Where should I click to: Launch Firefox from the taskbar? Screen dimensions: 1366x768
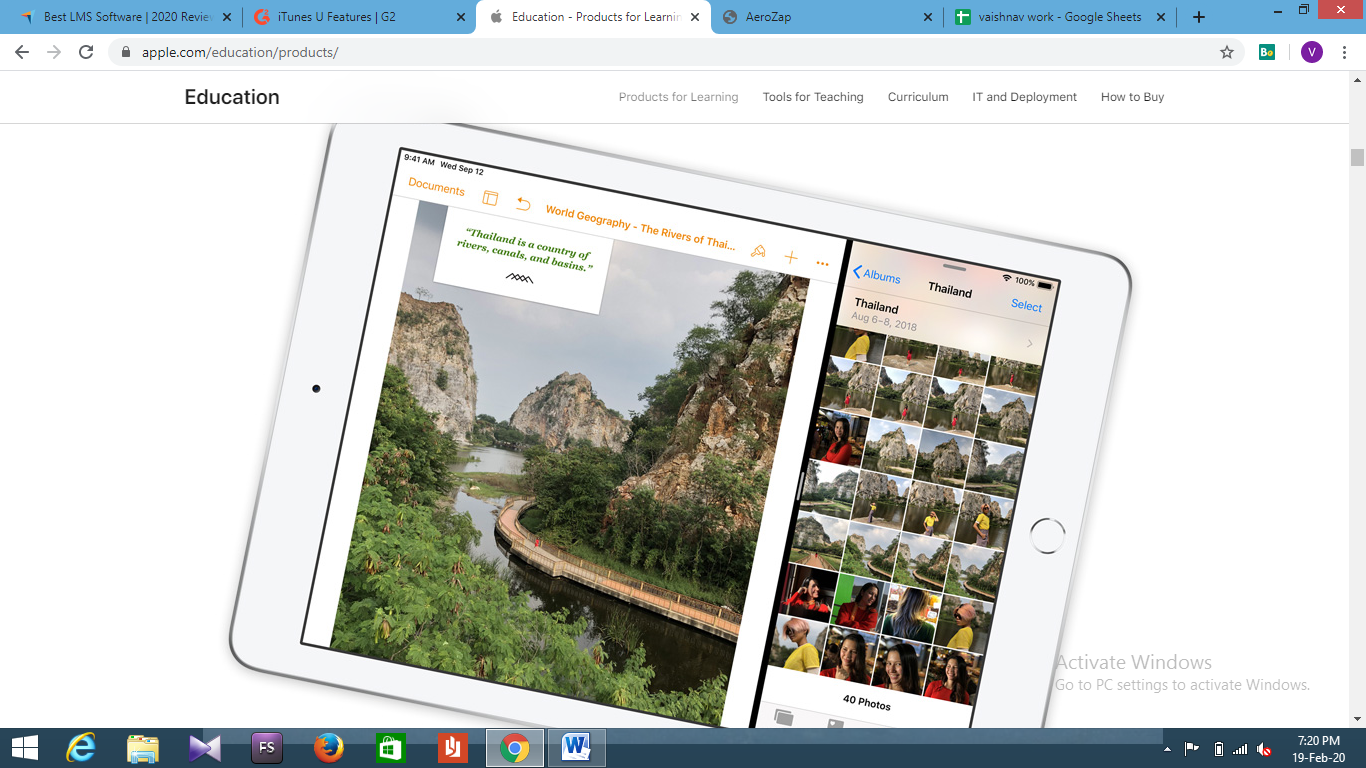(x=328, y=747)
